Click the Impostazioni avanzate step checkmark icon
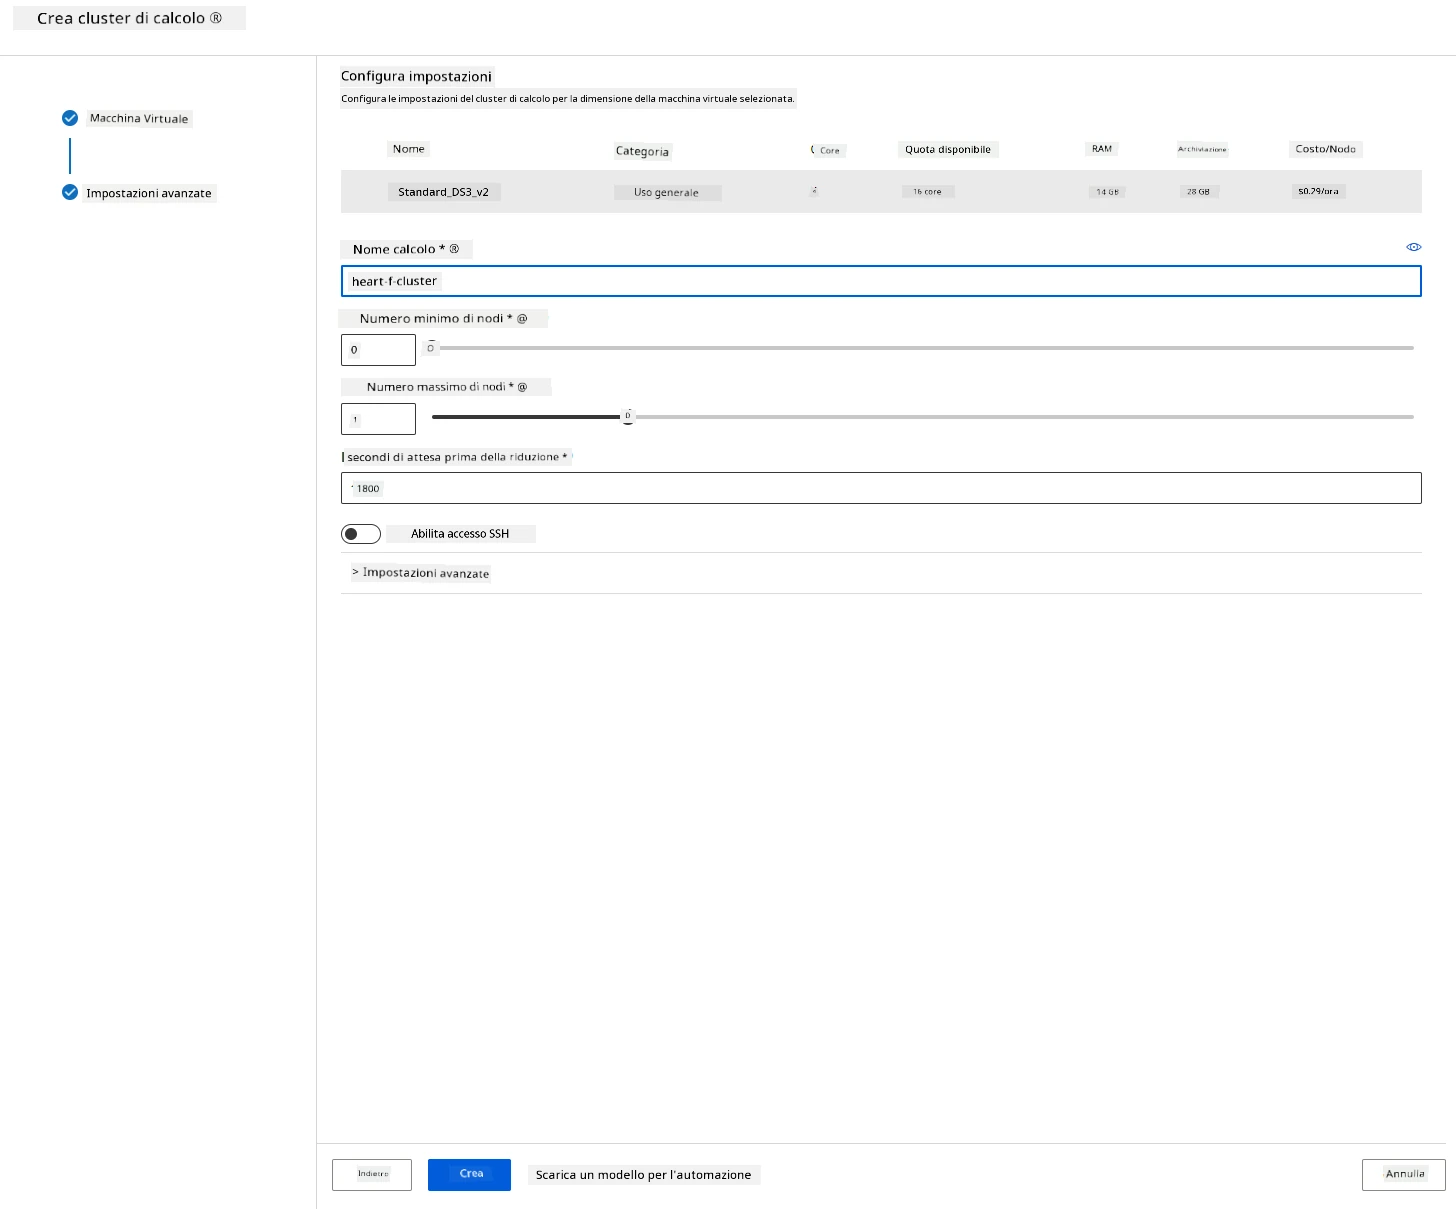1456x1209 pixels. pos(70,192)
